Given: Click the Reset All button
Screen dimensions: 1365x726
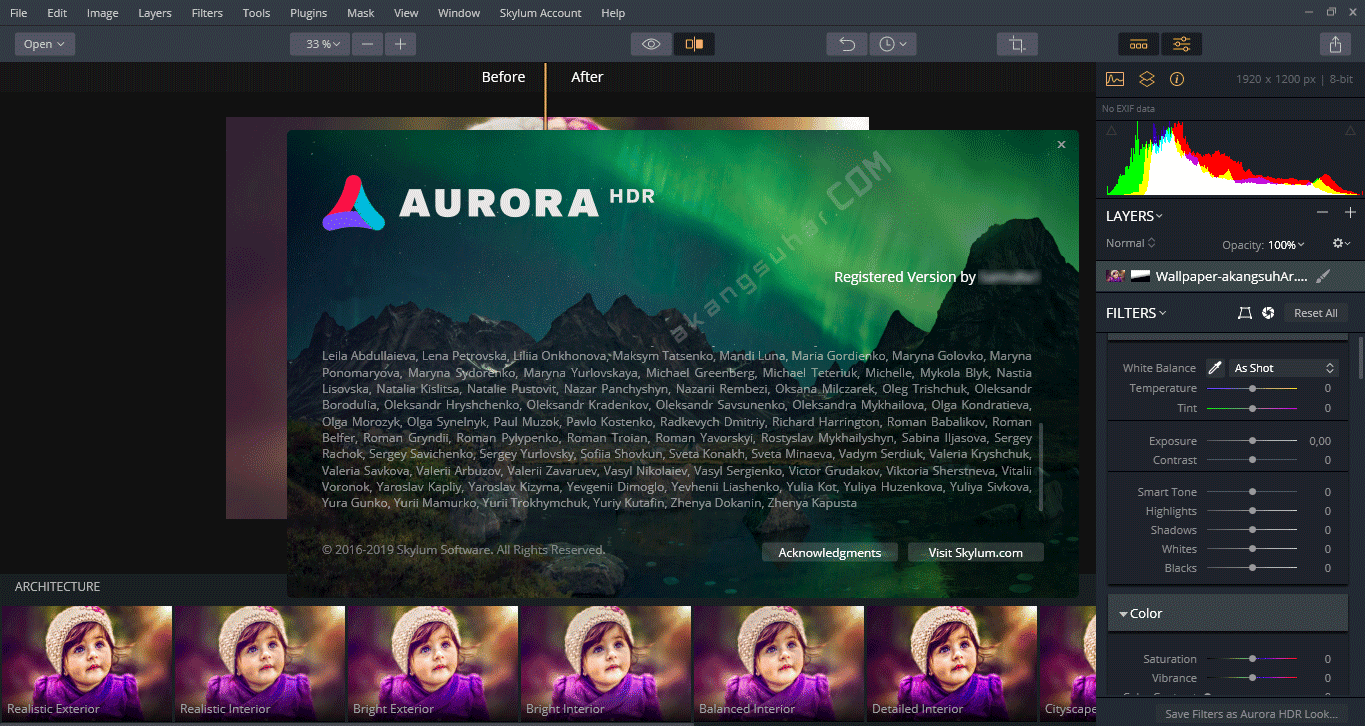Looking at the screenshot, I should coord(1315,313).
